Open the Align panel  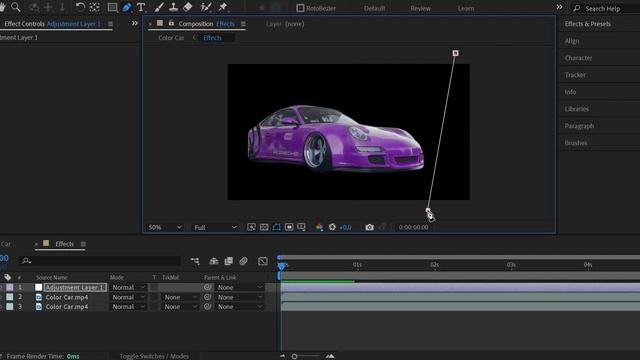(572, 41)
